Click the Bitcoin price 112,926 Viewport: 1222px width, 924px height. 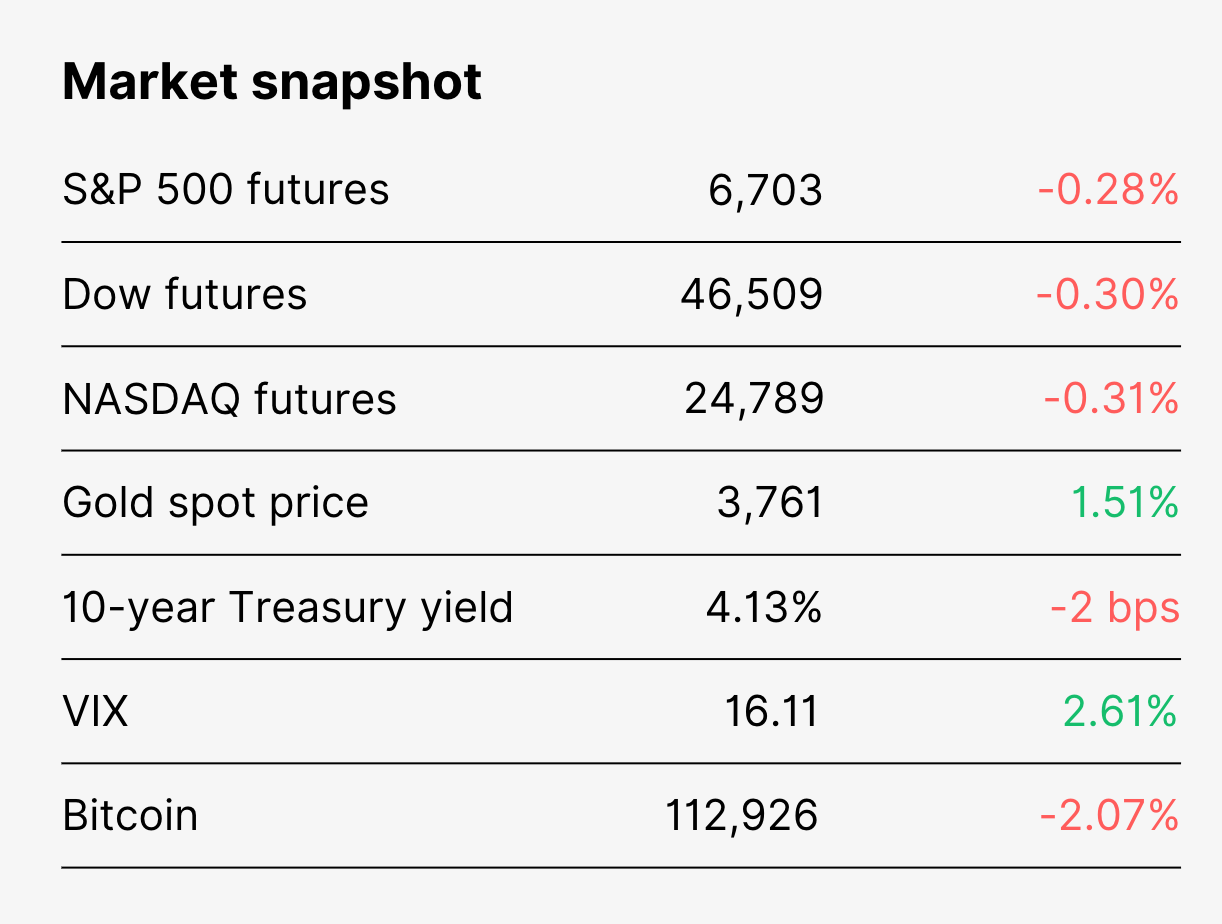742,816
